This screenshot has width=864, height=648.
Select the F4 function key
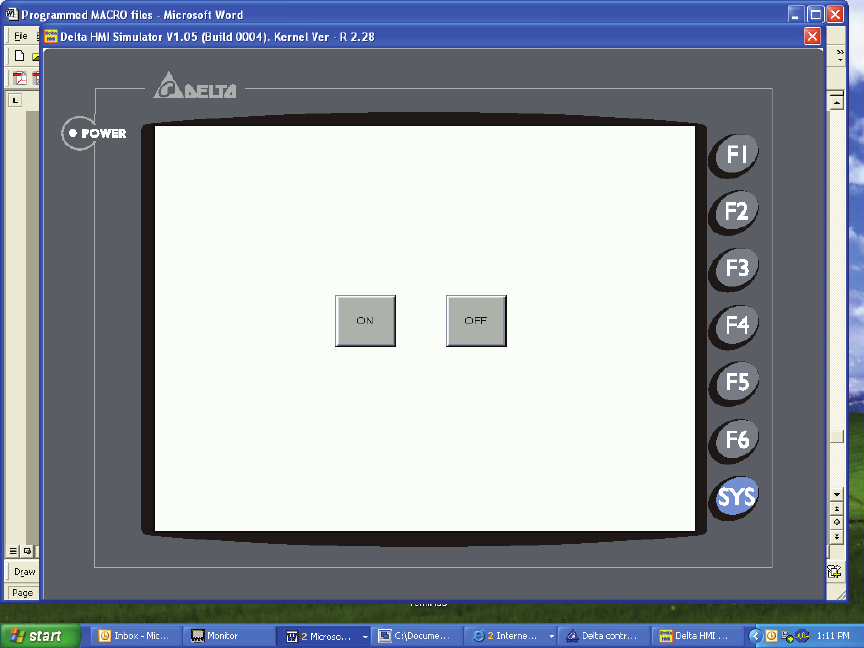click(736, 326)
